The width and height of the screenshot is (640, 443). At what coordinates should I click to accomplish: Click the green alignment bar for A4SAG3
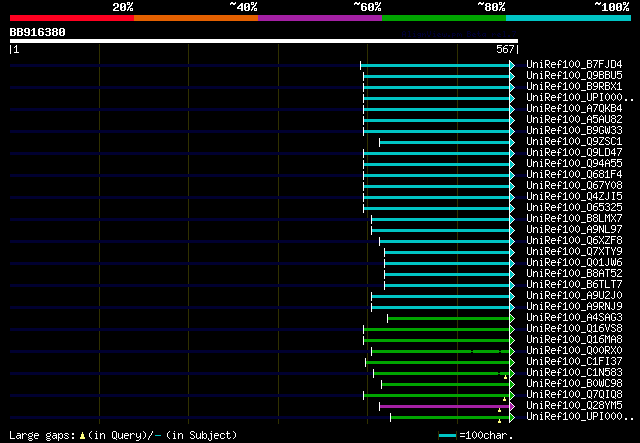[x=449, y=319]
